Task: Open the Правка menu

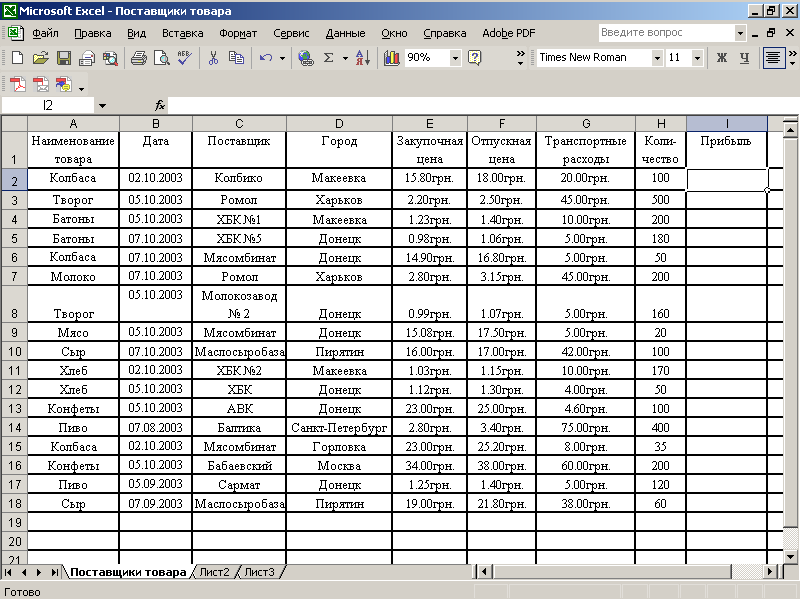Action: [92, 33]
